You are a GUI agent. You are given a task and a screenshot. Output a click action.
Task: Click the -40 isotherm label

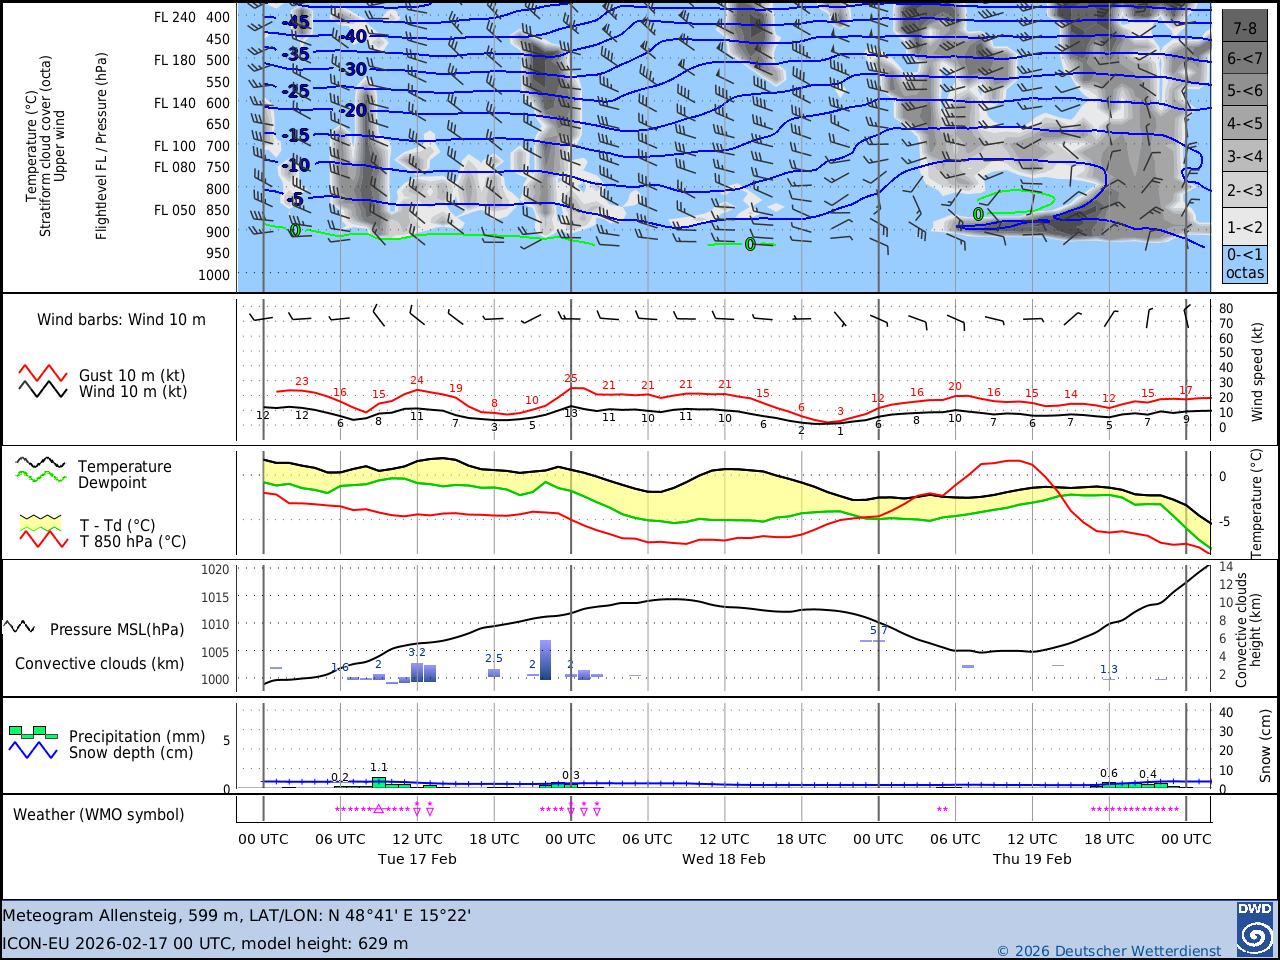tap(353, 37)
